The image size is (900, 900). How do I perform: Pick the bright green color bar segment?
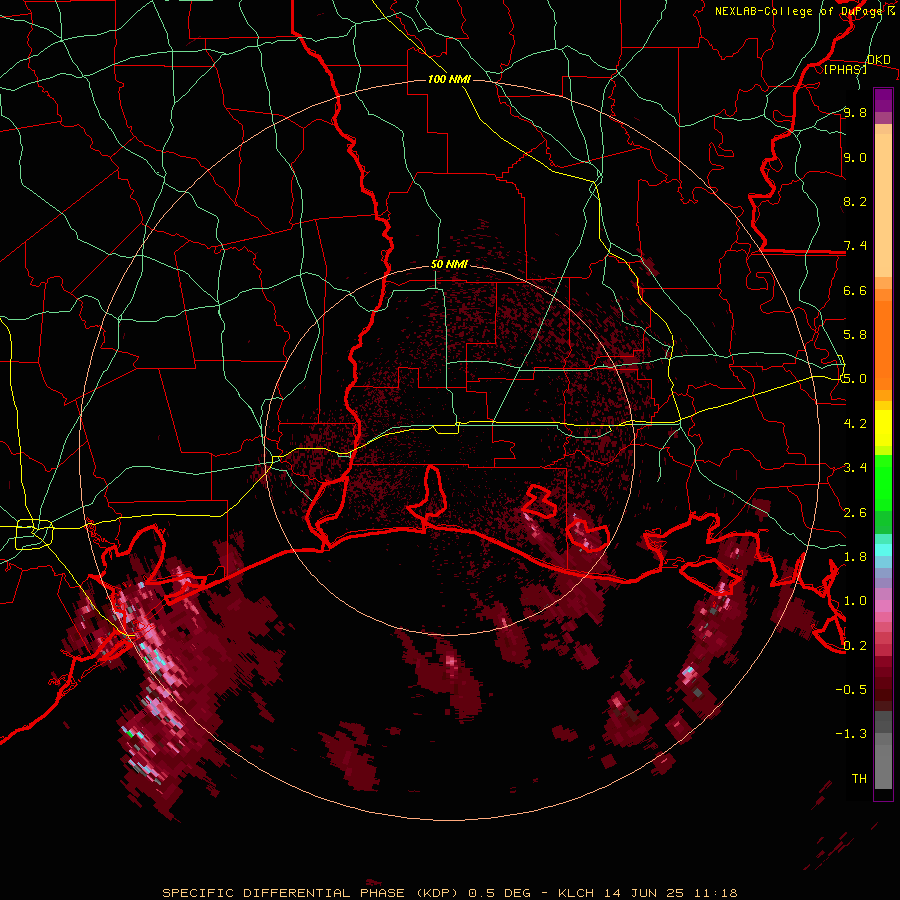click(883, 482)
